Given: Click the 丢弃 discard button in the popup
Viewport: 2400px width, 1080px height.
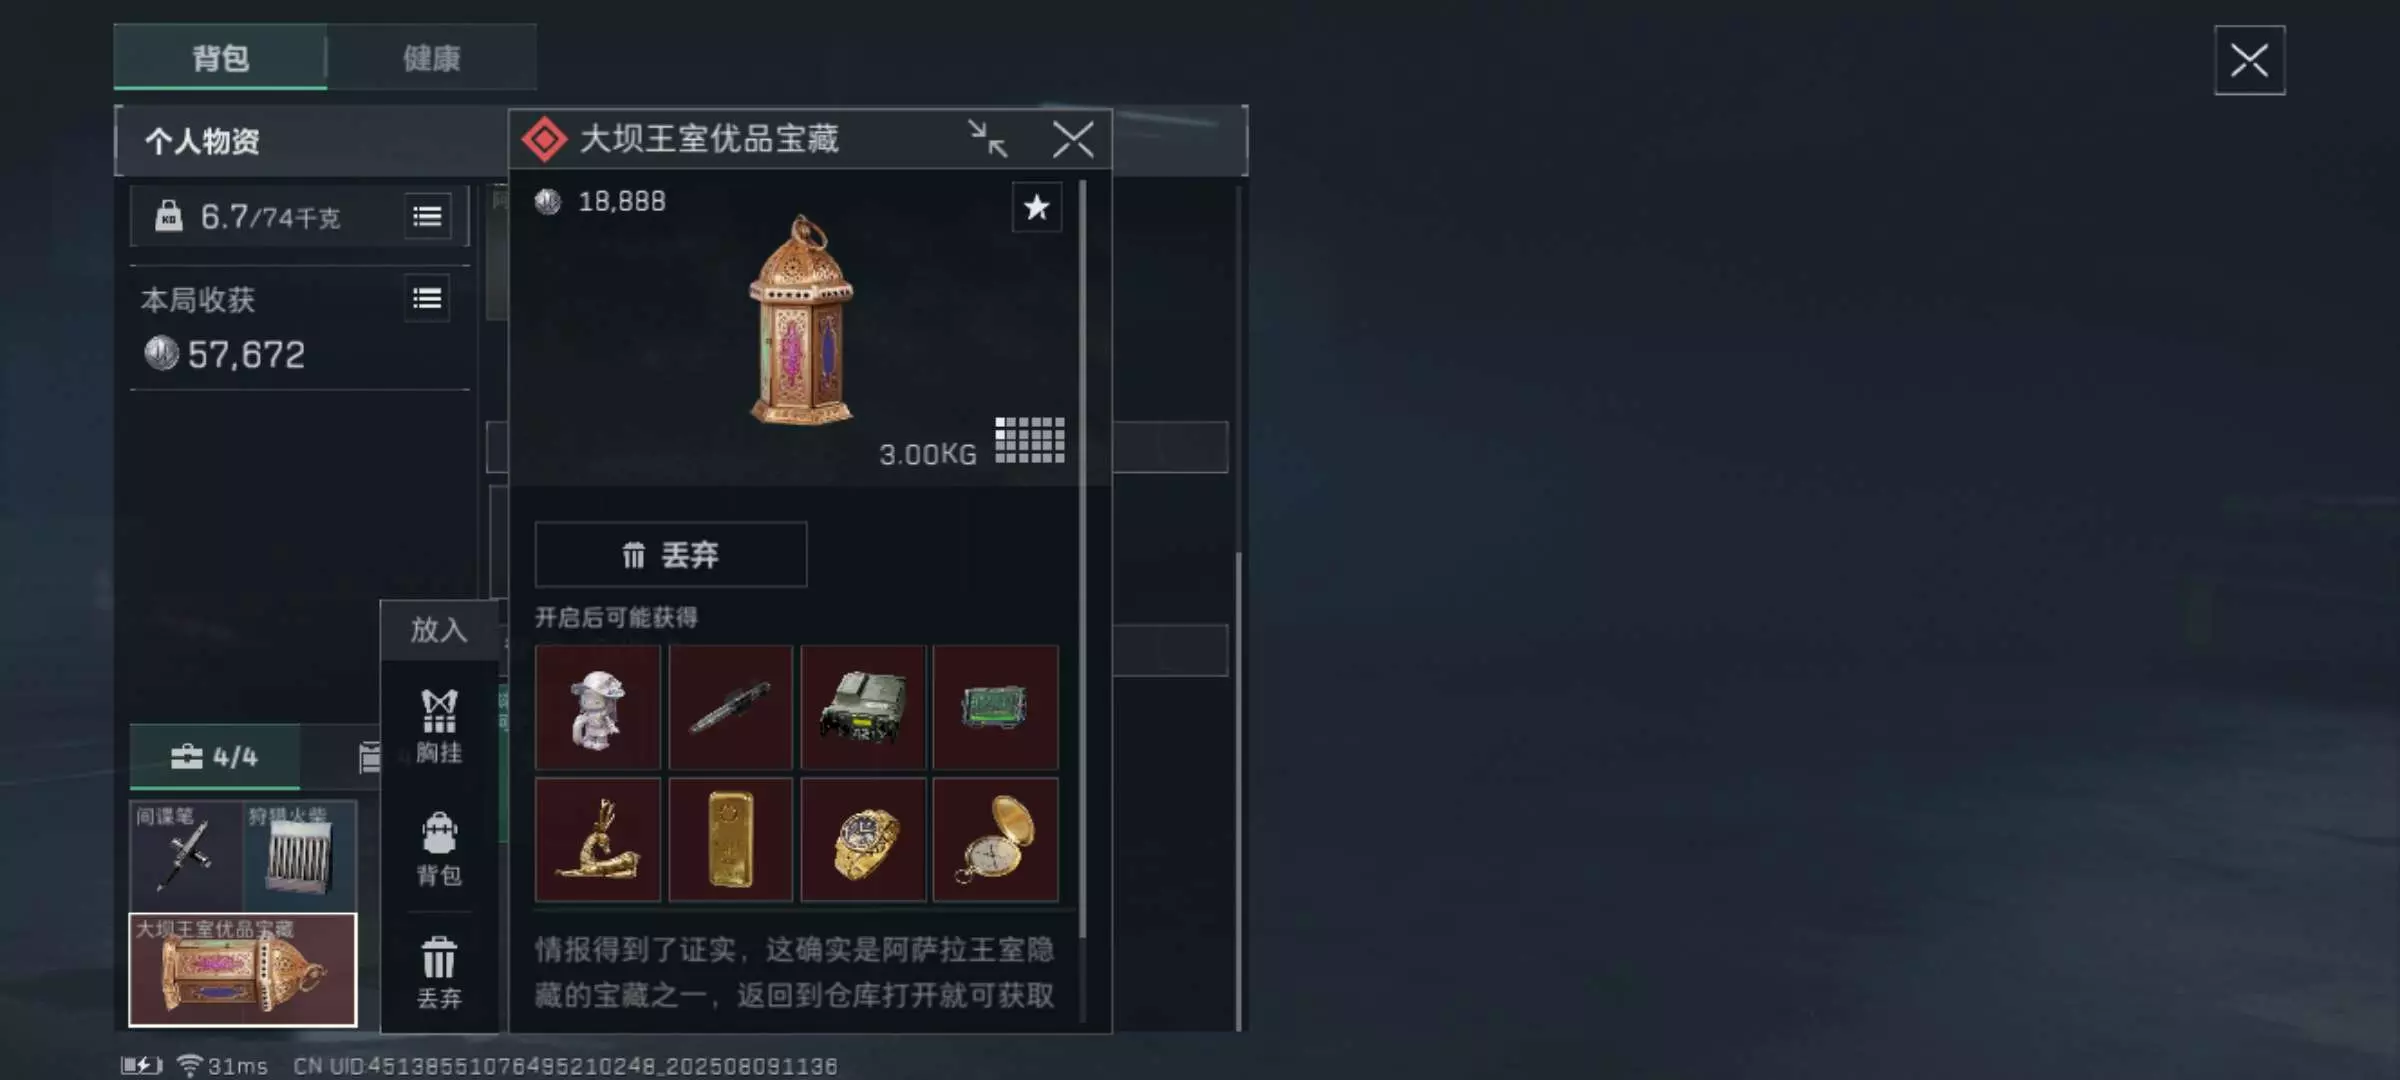Looking at the screenshot, I should tap(671, 554).
